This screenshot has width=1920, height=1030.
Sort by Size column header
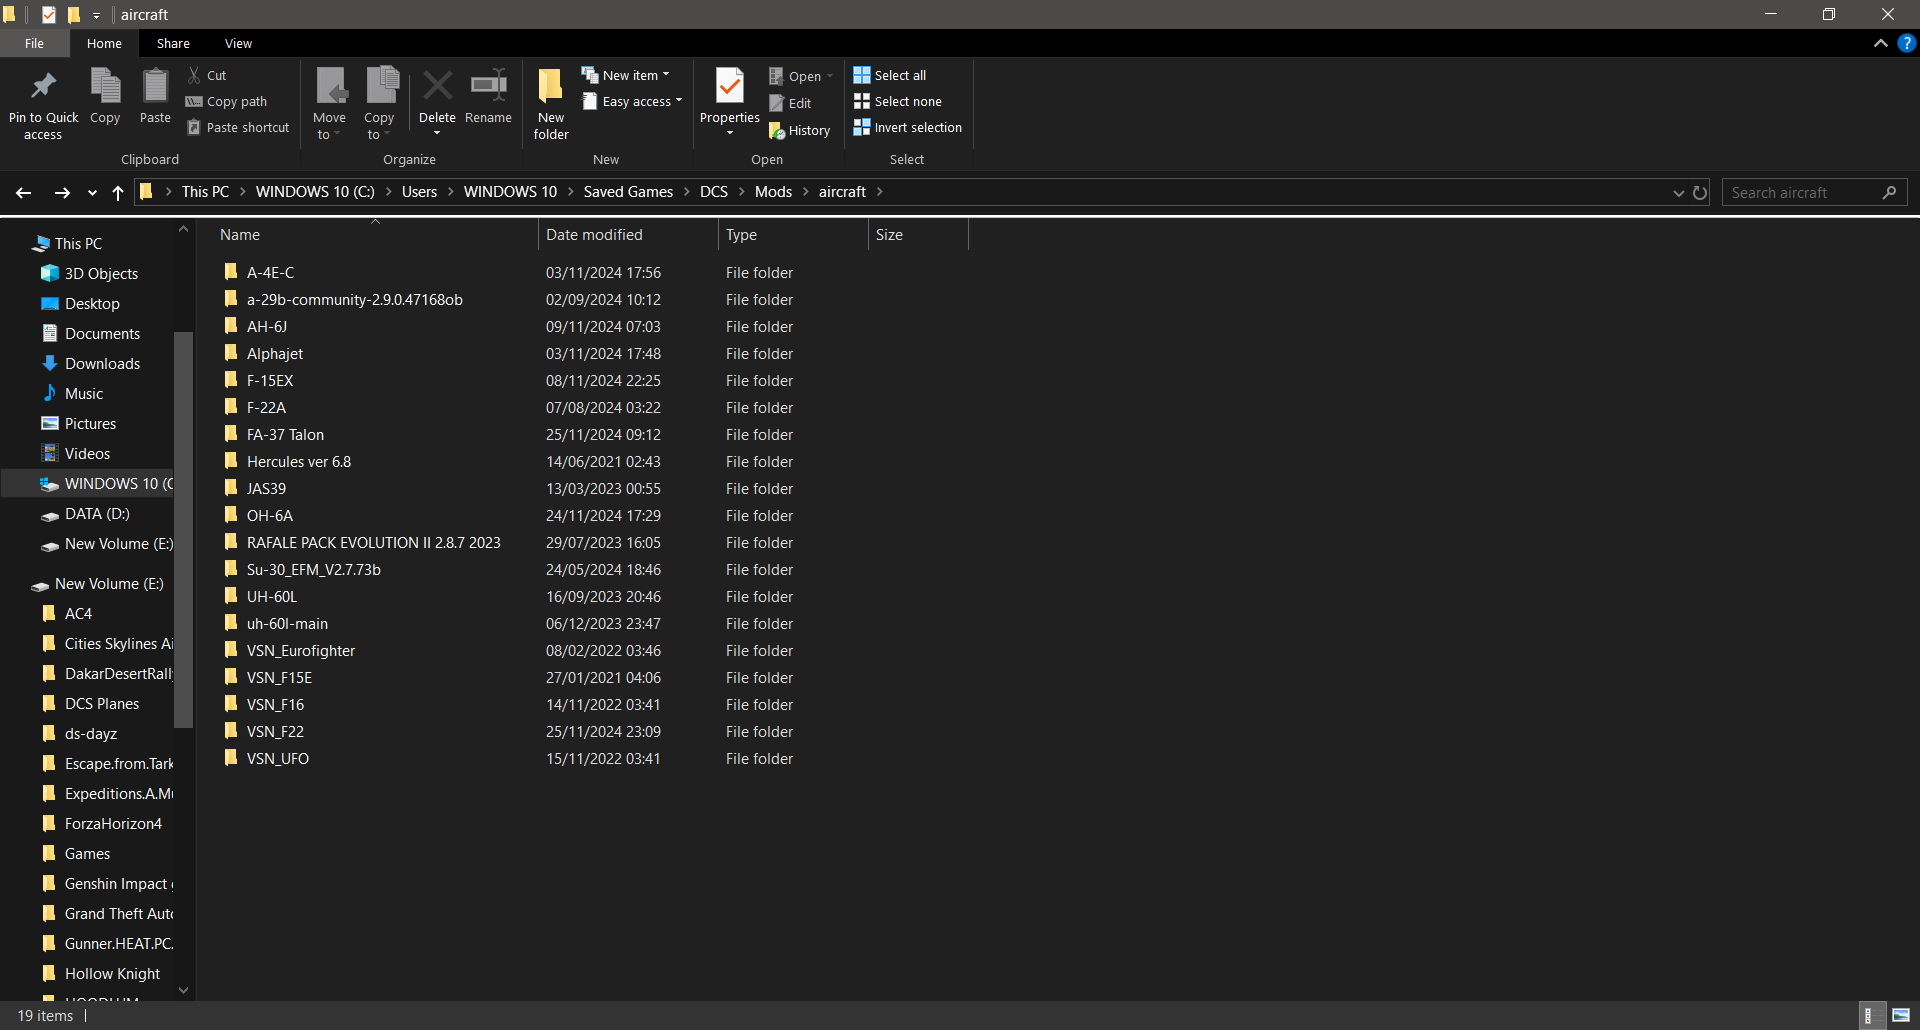tap(918, 235)
